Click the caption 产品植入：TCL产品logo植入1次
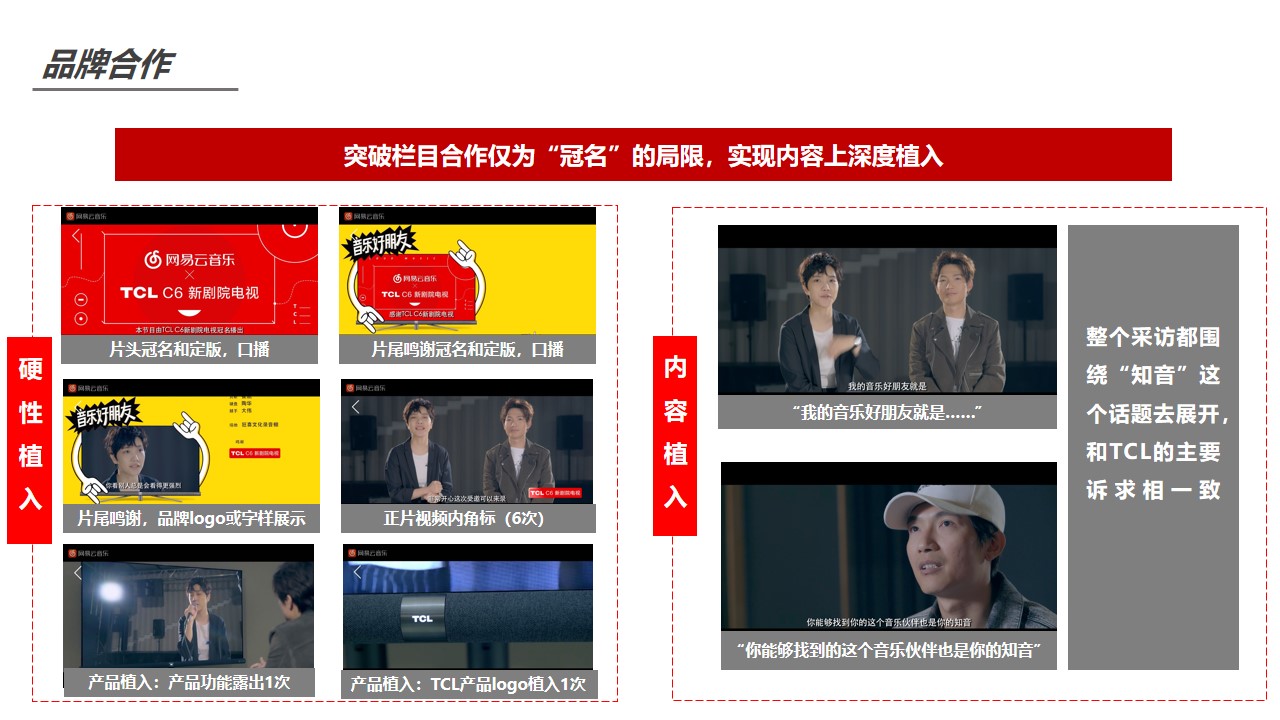Image resolution: width=1280 pixels, height=720 pixels. (x=469, y=684)
